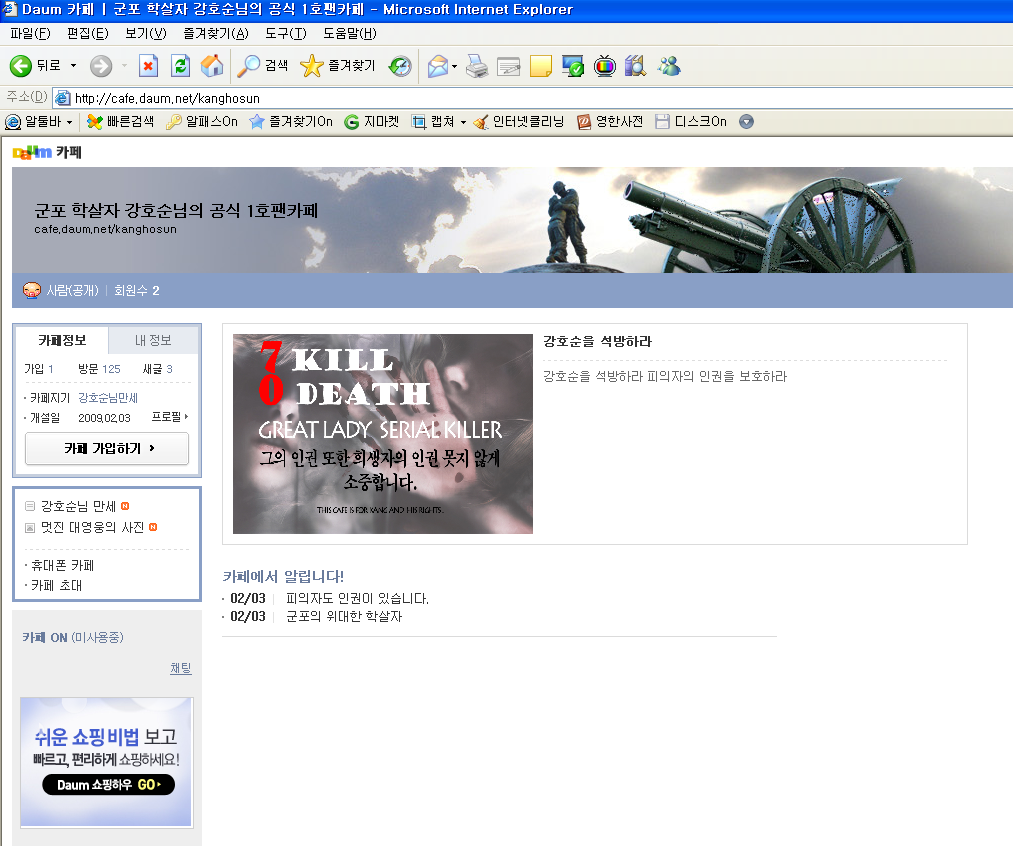Click the 영한사전 dictionary icon
This screenshot has height=846, width=1013.
(584, 122)
